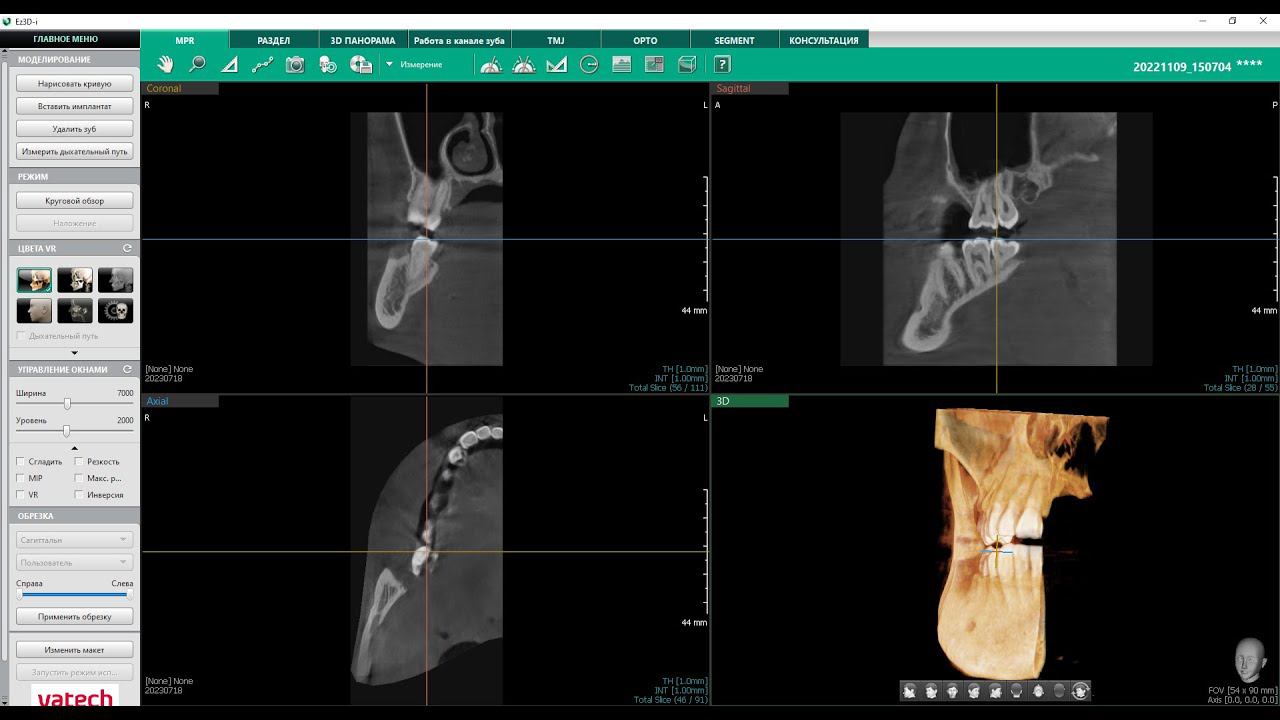Collapse window controls with up arrow
The image size is (1280, 720).
75,447
